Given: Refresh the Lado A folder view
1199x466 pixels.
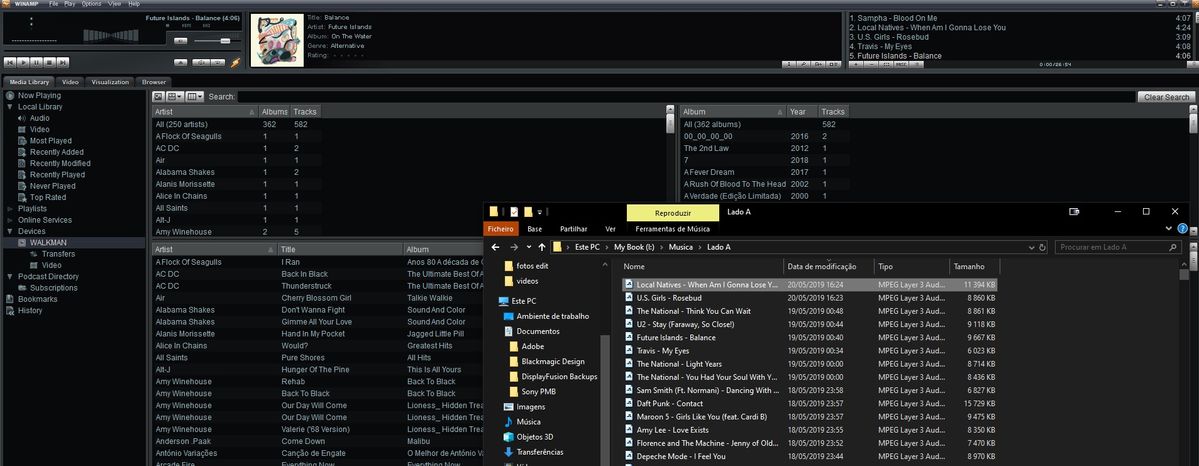Looking at the screenshot, I should click(x=1043, y=247).
